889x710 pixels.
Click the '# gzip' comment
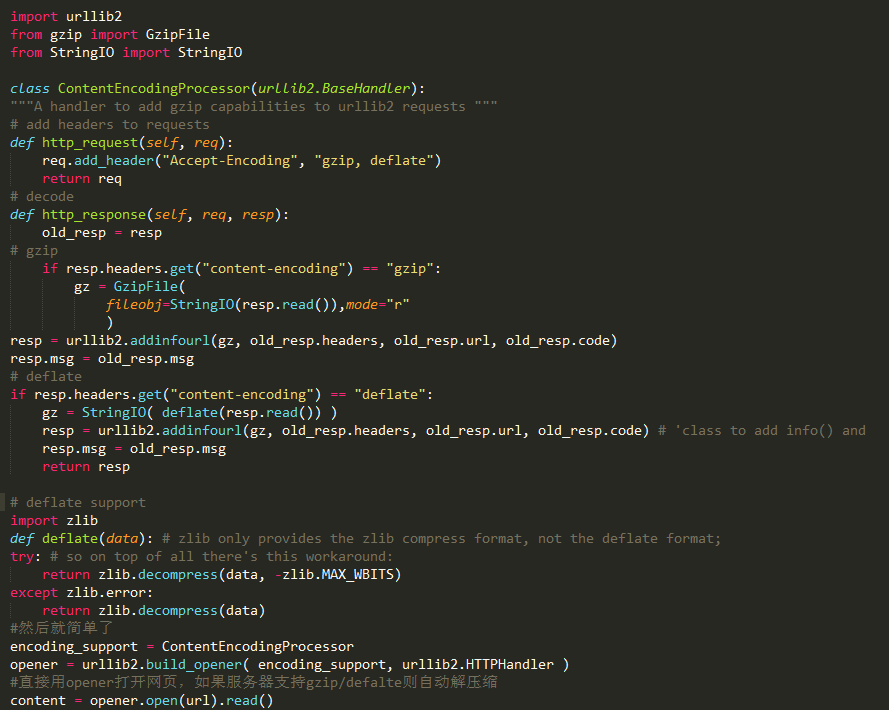click(34, 251)
